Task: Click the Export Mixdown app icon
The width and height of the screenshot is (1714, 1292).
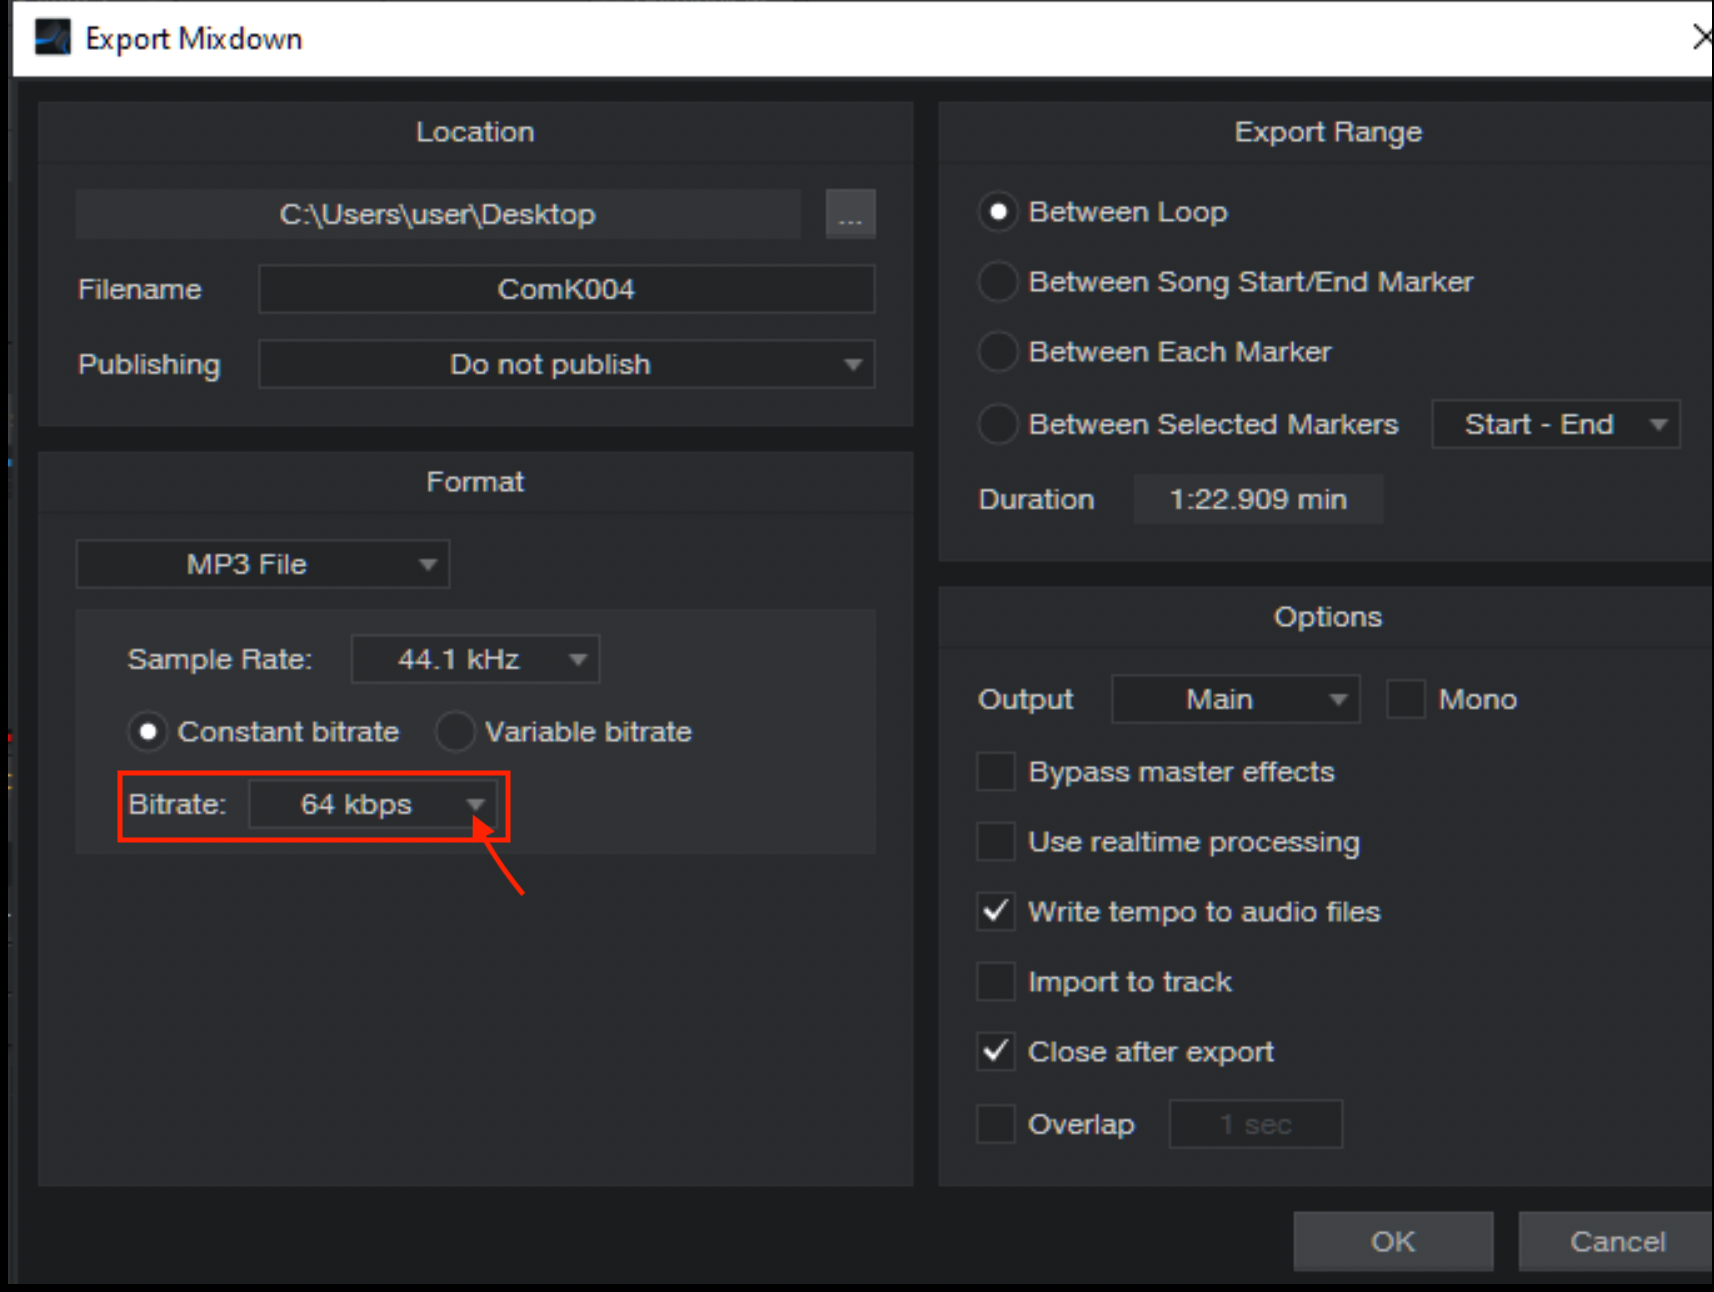Action: click(52, 38)
